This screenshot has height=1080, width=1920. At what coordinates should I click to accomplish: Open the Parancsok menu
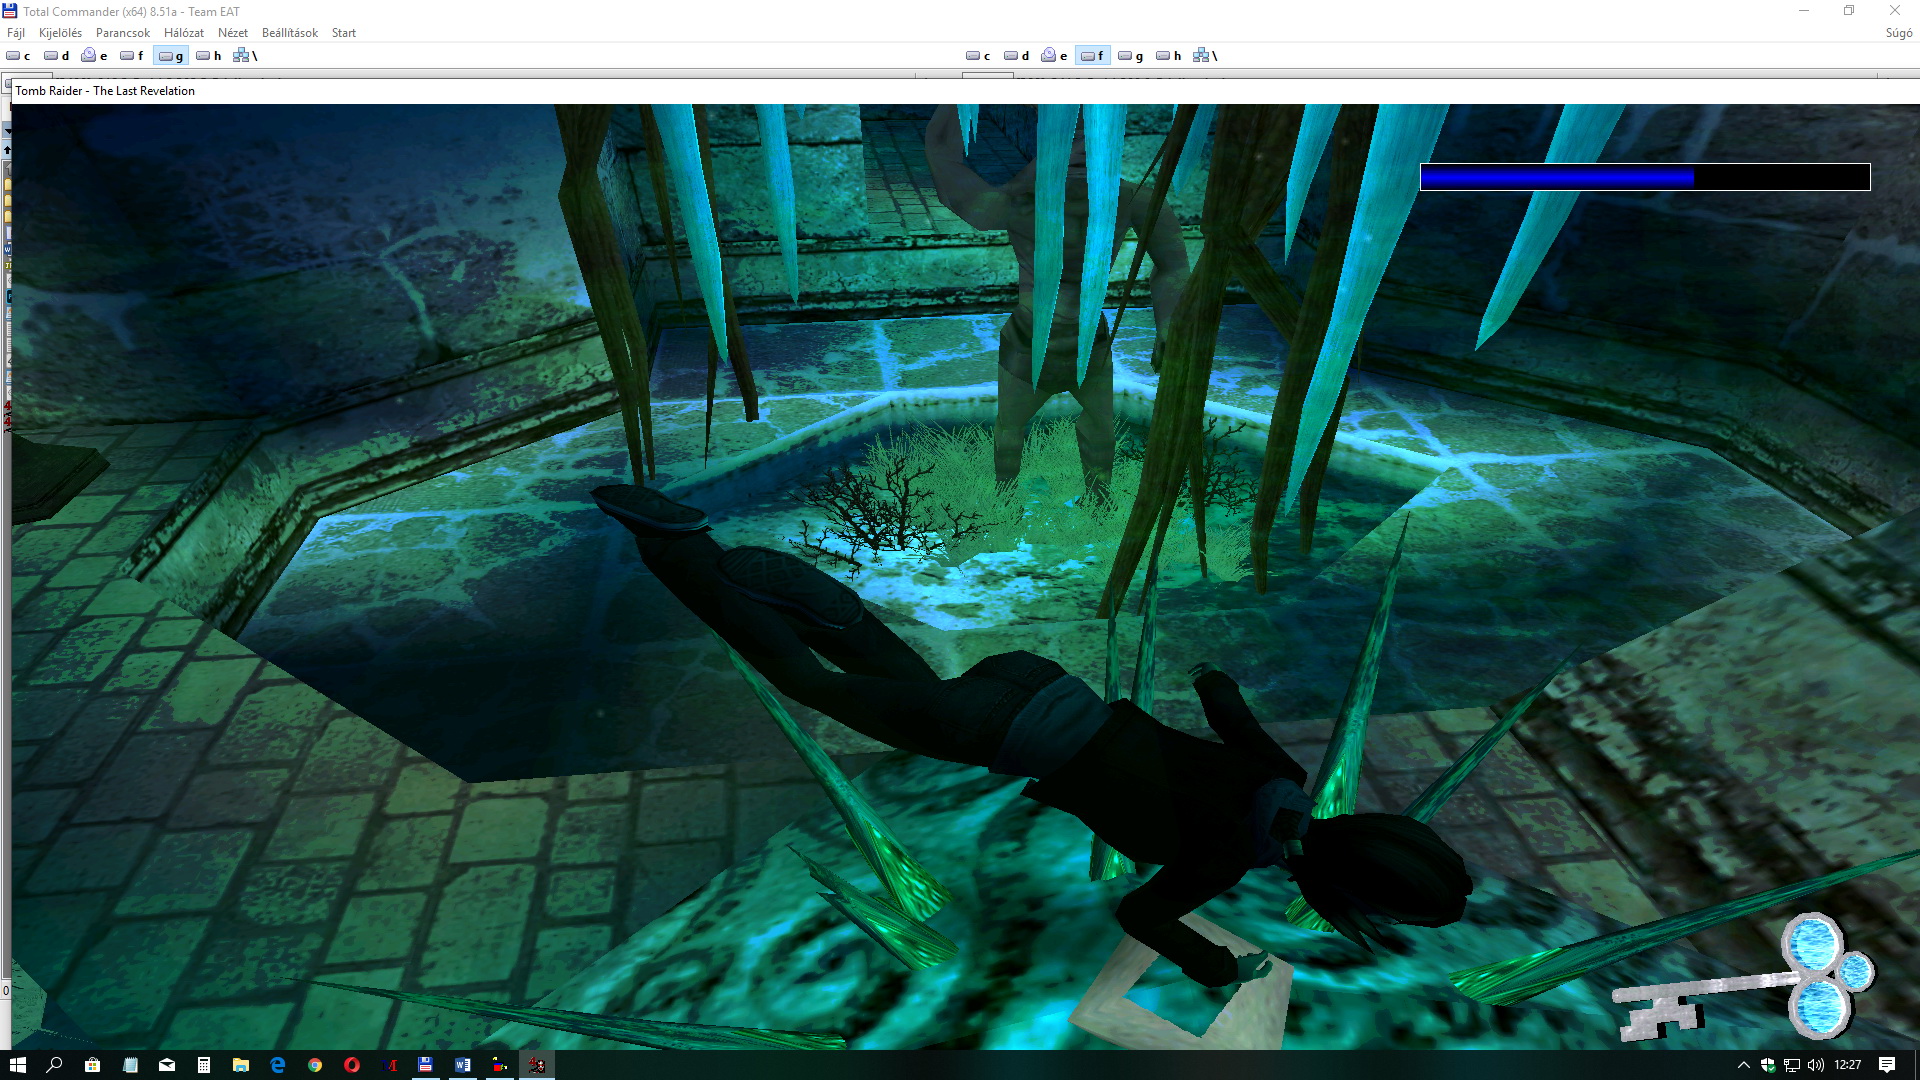tap(122, 33)
